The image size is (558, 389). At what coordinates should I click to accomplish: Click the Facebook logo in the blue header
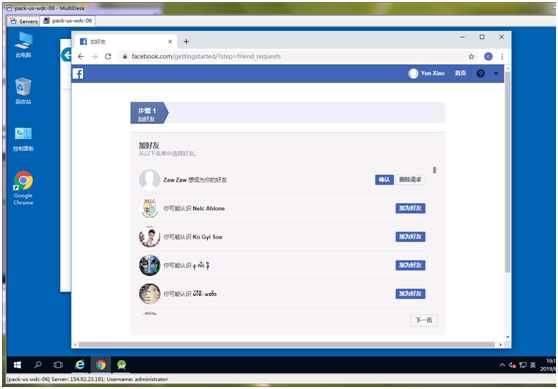pos(78,74)
